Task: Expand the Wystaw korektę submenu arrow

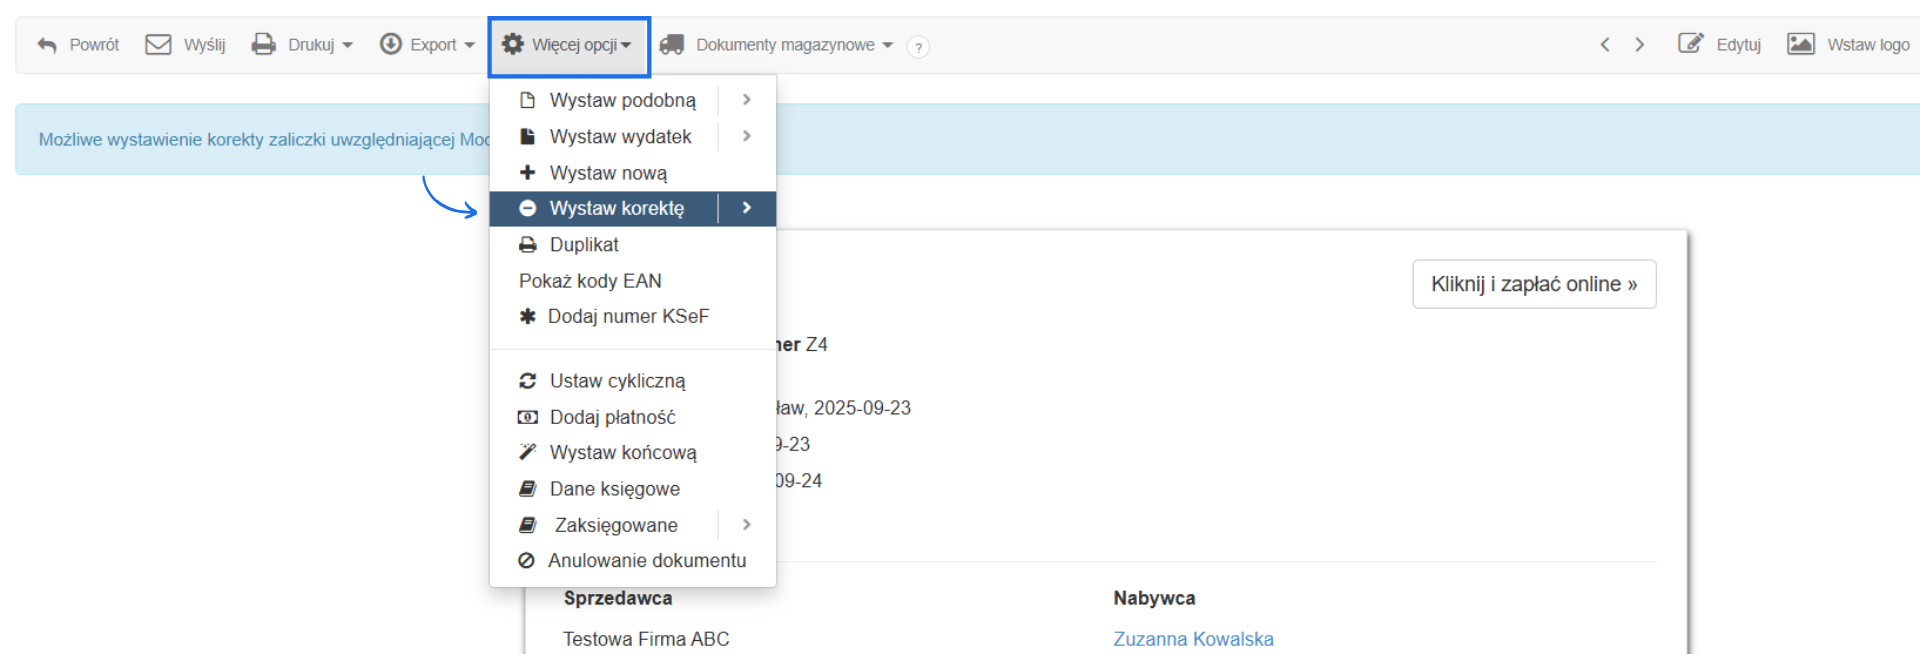Action: pyautogui.click(x=746, y=208)
